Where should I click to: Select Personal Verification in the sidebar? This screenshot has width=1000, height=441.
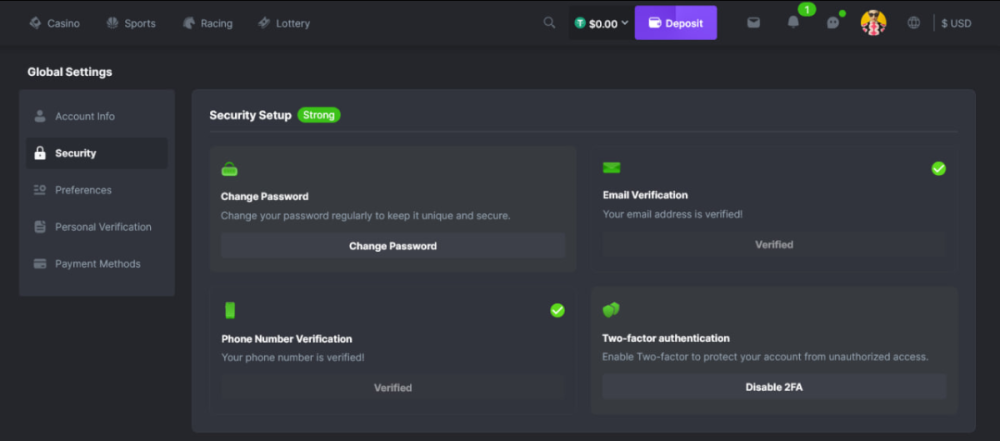click(103, 227)
